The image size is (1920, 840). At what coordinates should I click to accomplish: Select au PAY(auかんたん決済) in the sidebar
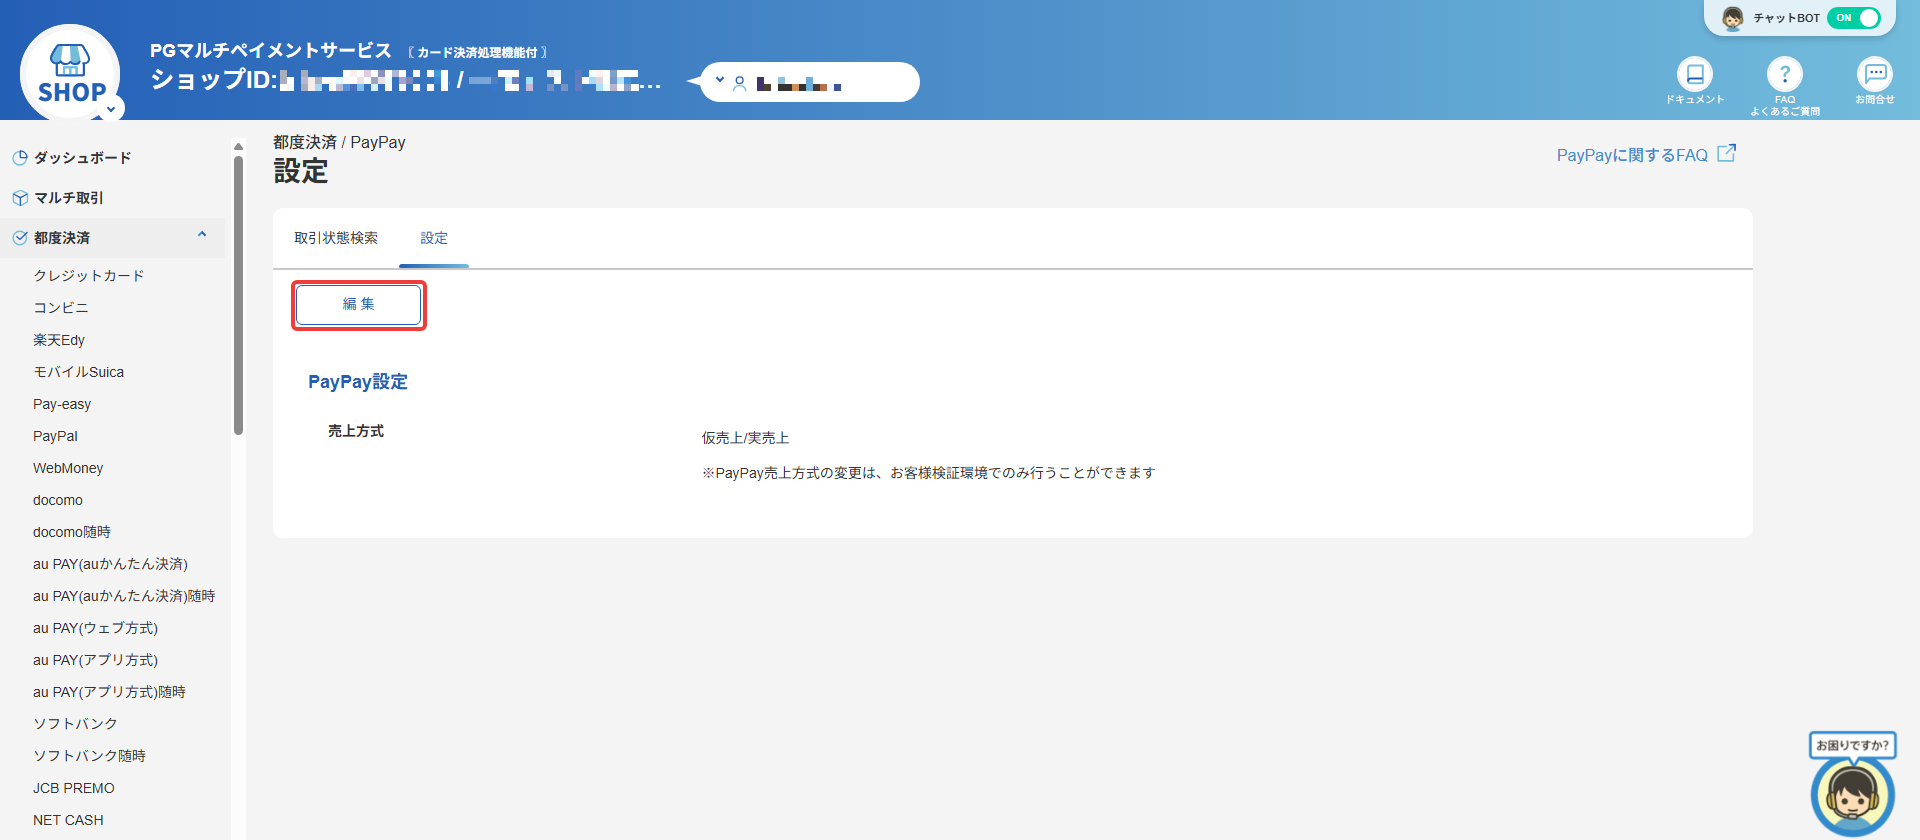tap(110, 564)
